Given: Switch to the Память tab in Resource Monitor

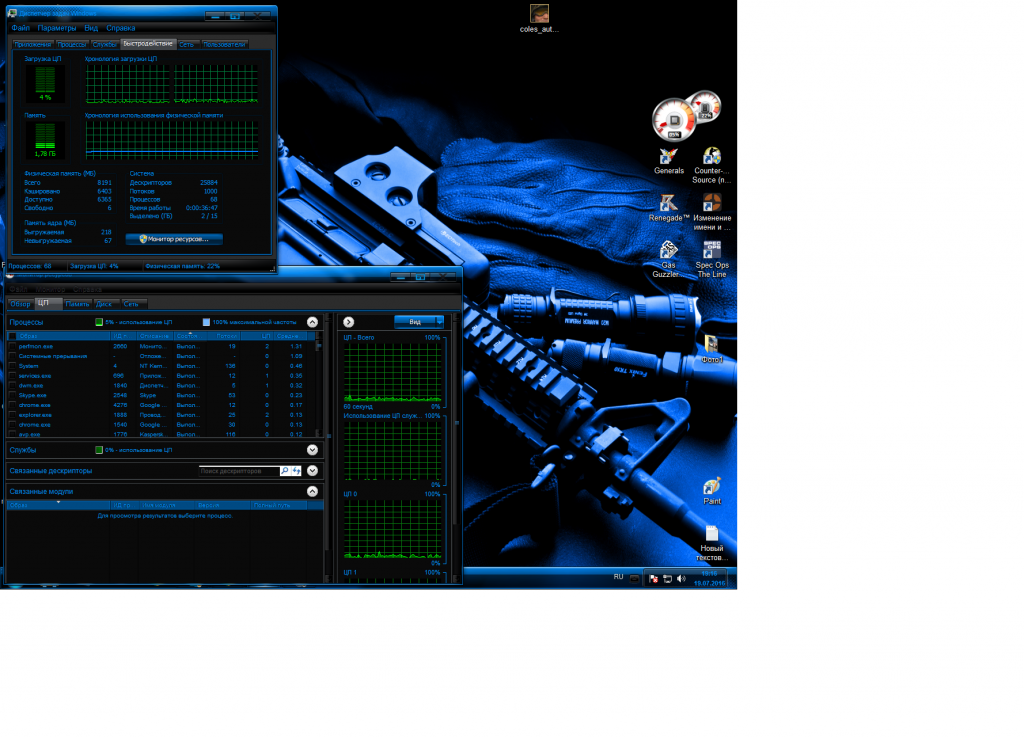Looking at the screenshot, I should tap(77, 303).
